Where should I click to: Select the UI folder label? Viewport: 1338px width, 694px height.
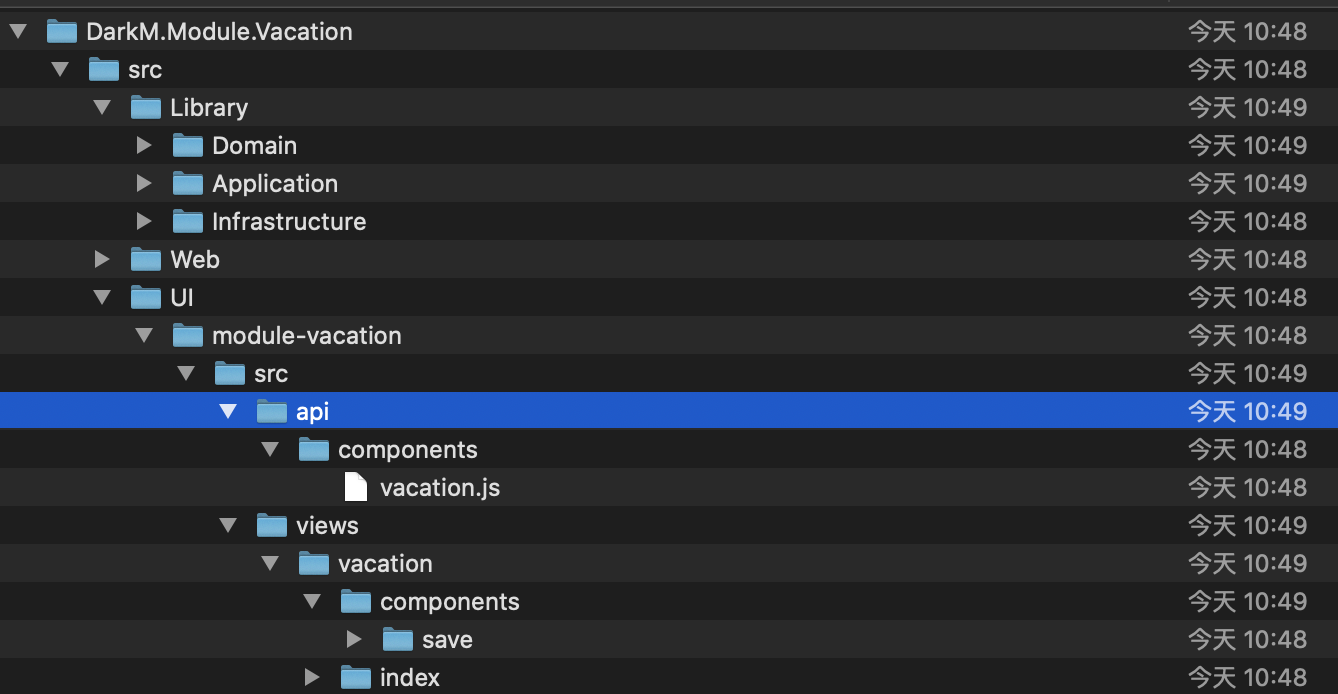pyautogui.click(x=182, y=298)
